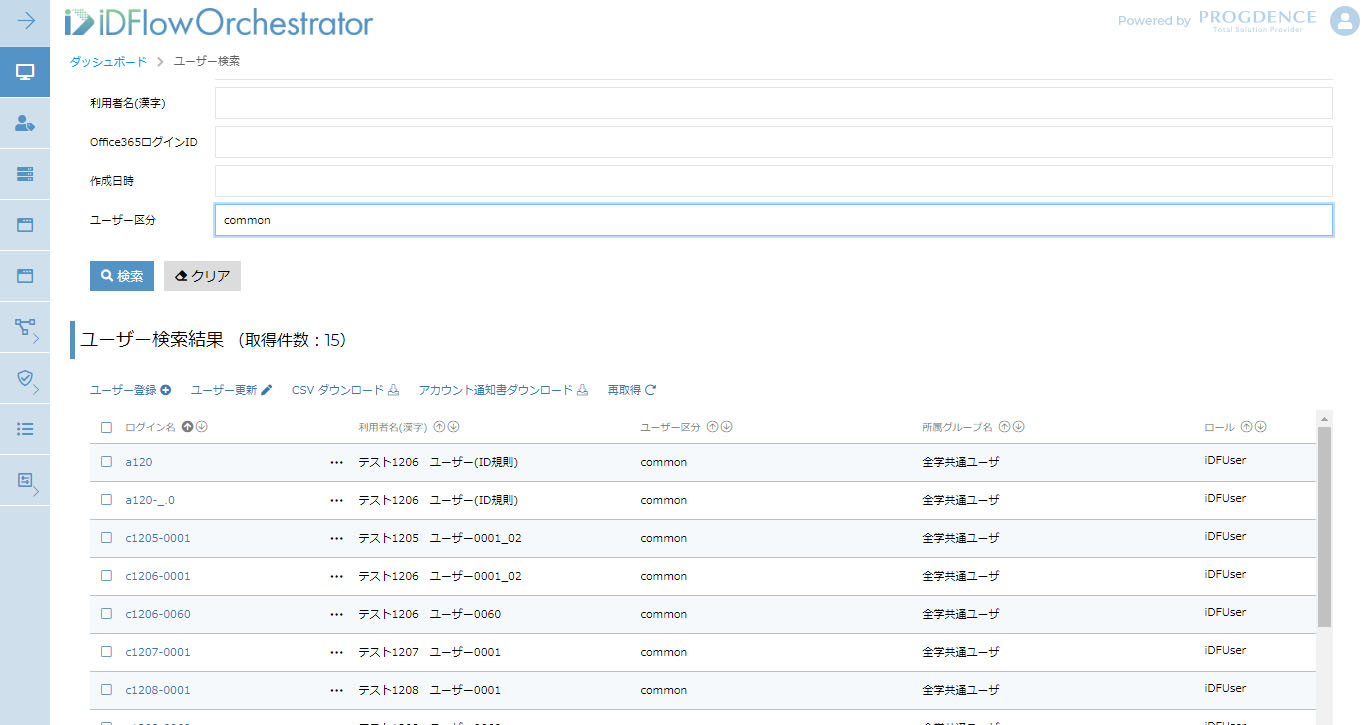Click the 利用者名(漢字) input field

click(773, 103)
